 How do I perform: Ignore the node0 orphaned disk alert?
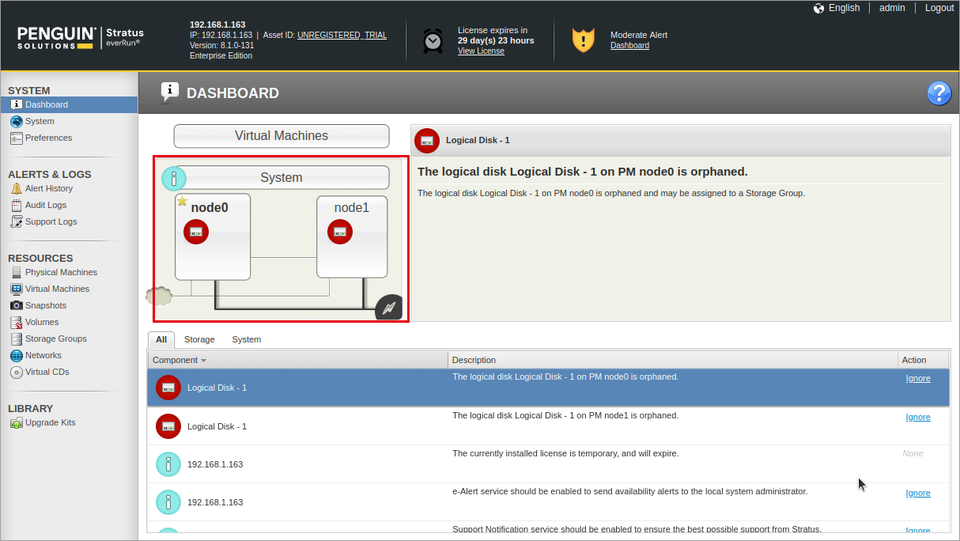coord(918,378)
